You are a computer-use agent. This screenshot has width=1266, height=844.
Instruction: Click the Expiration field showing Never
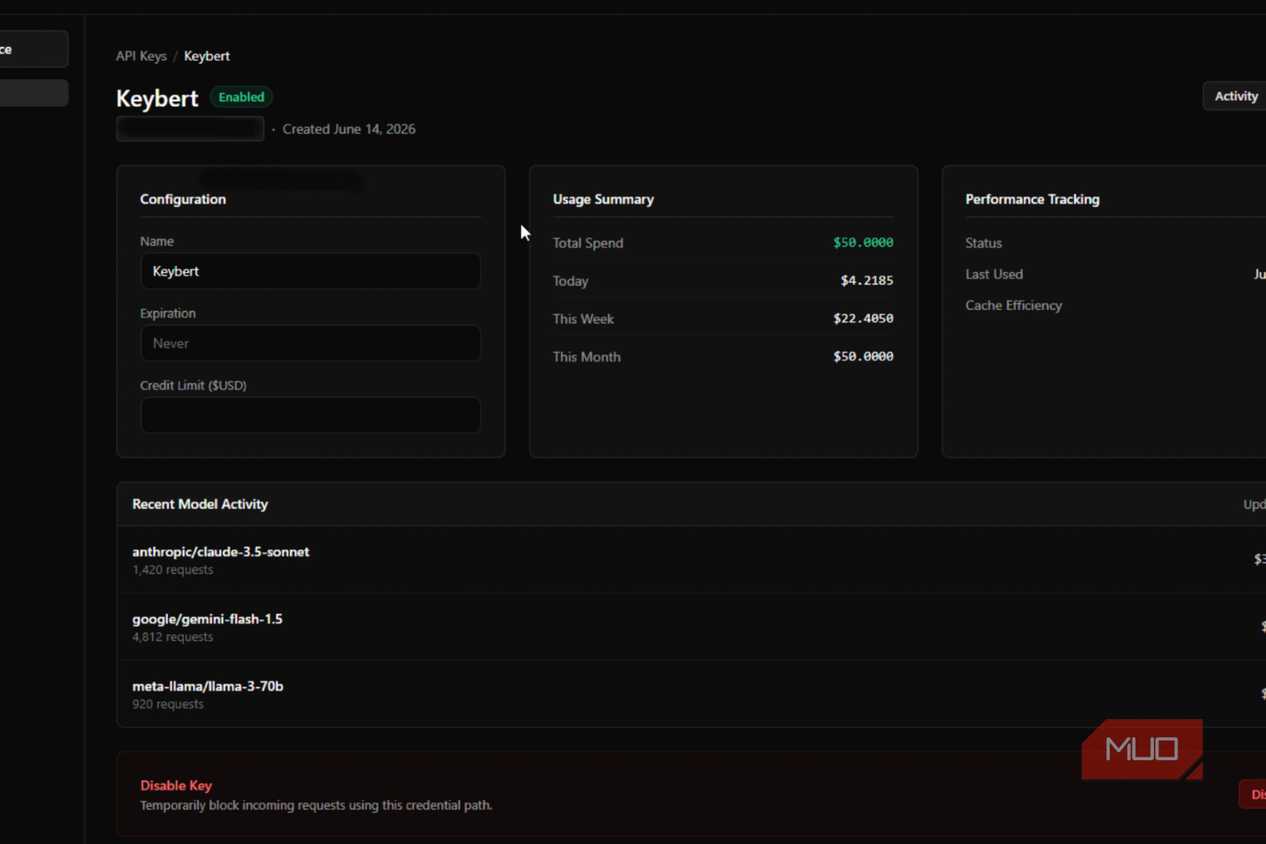click(310, 343)
